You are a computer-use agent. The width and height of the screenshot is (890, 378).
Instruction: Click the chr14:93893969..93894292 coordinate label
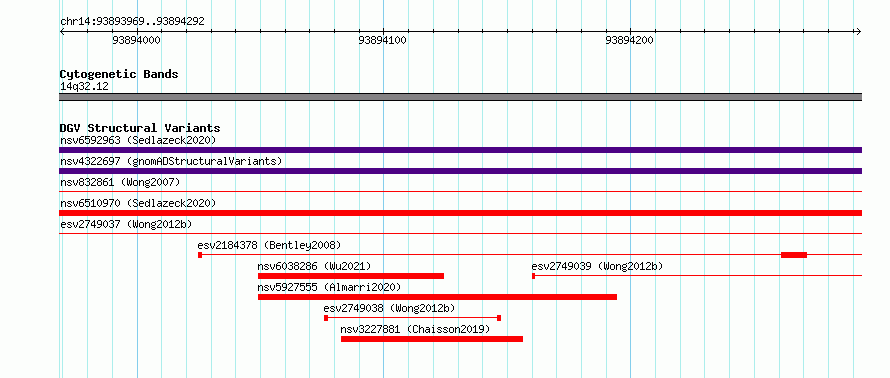(132, 22)
